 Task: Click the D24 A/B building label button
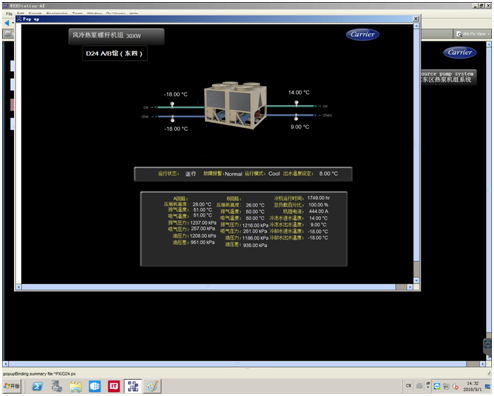tap(115, 53)
